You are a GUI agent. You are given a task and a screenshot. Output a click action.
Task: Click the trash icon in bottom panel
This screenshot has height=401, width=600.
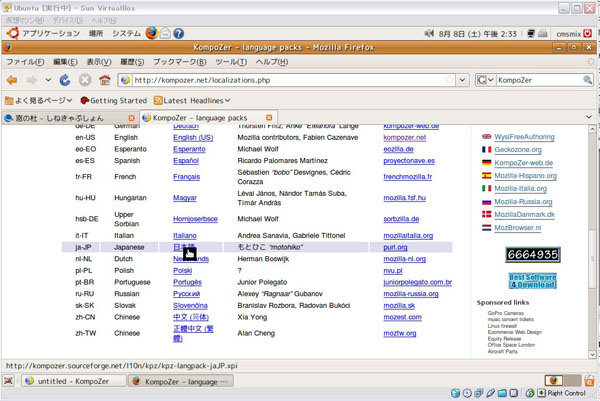590,381
